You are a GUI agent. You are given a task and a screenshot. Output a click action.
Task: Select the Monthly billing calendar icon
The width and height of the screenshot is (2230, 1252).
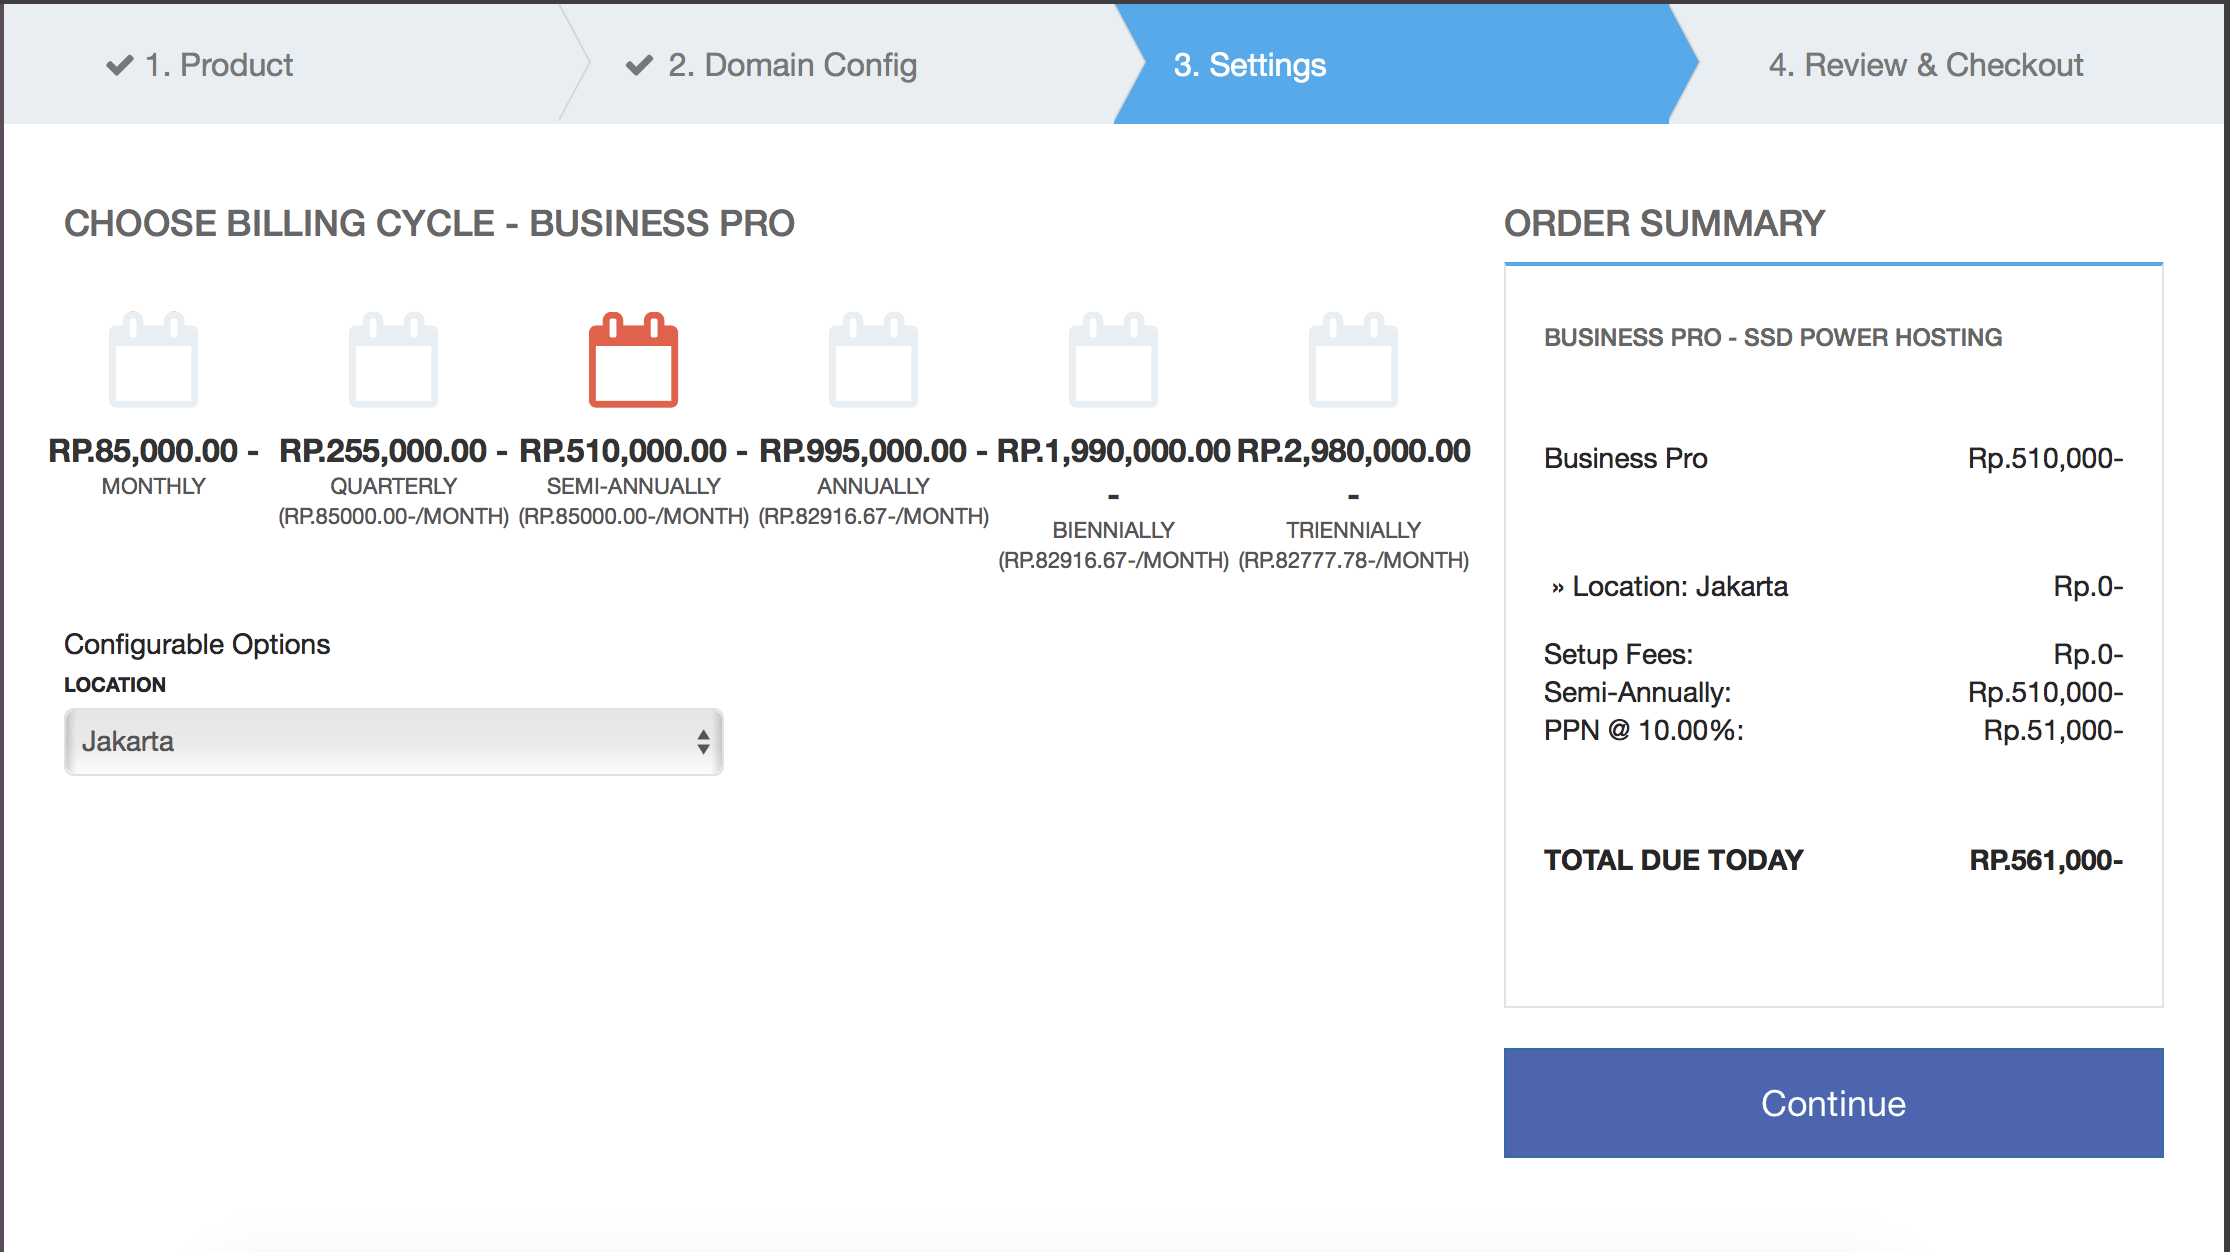(x=154, y=360)
